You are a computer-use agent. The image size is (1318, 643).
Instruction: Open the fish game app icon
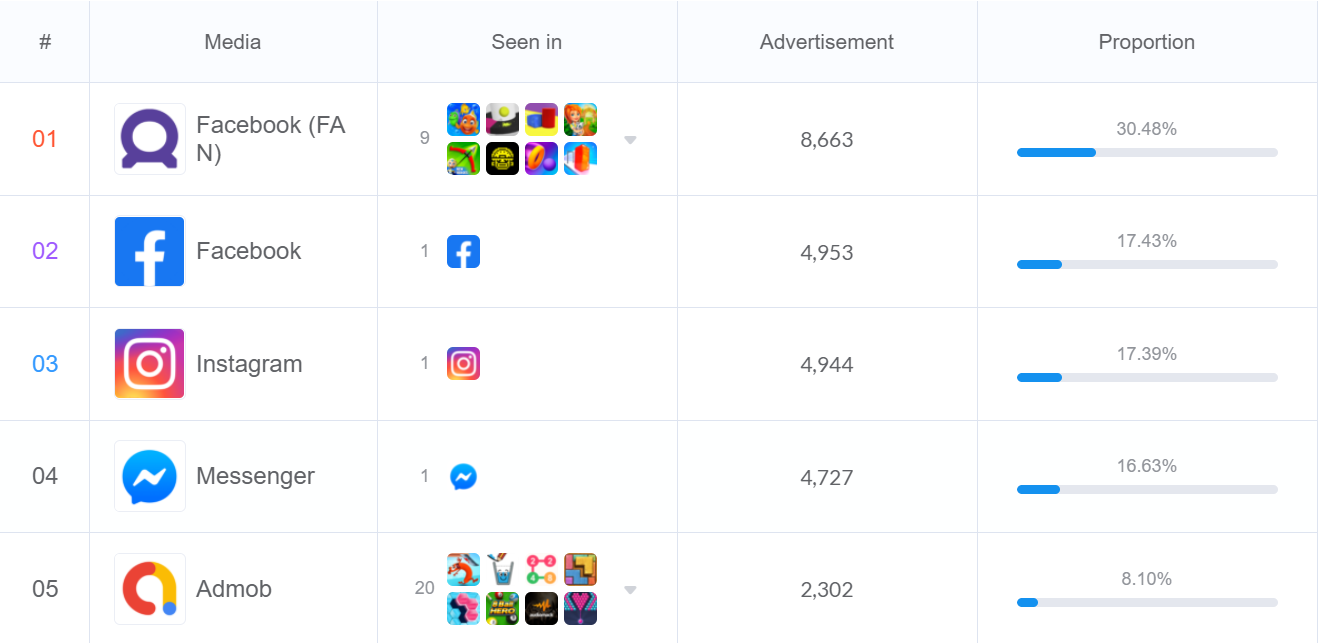click(x=463, y=120)
